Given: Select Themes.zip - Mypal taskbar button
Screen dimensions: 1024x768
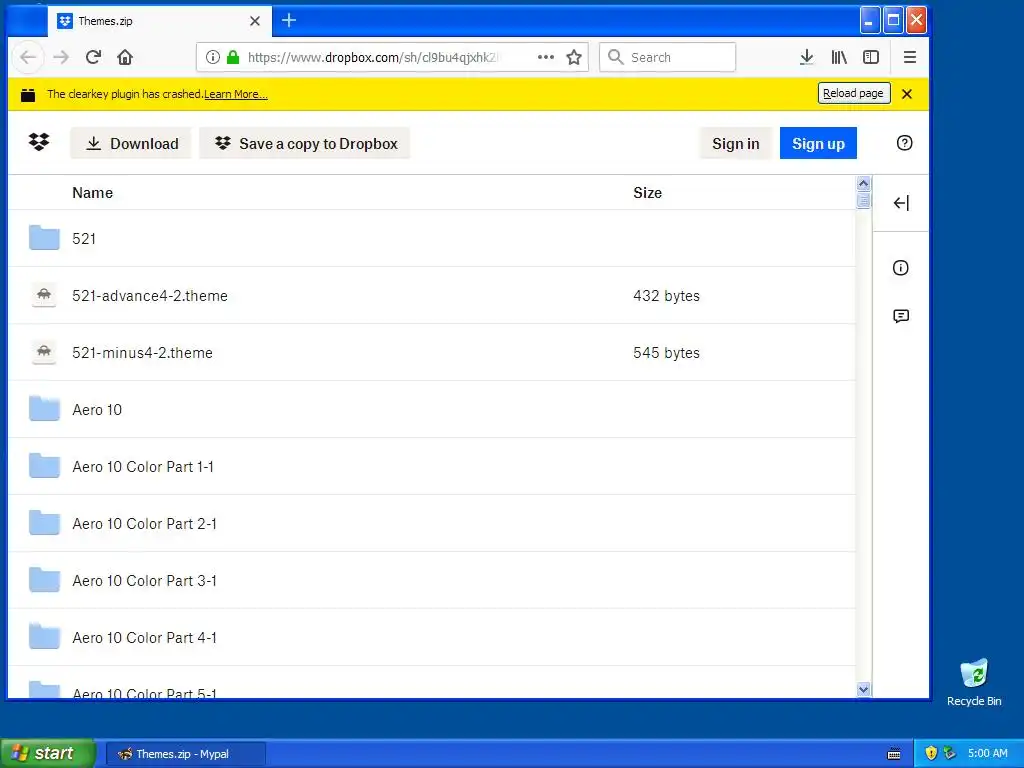Looking at the screenshot, I should (x=185, y=754).
